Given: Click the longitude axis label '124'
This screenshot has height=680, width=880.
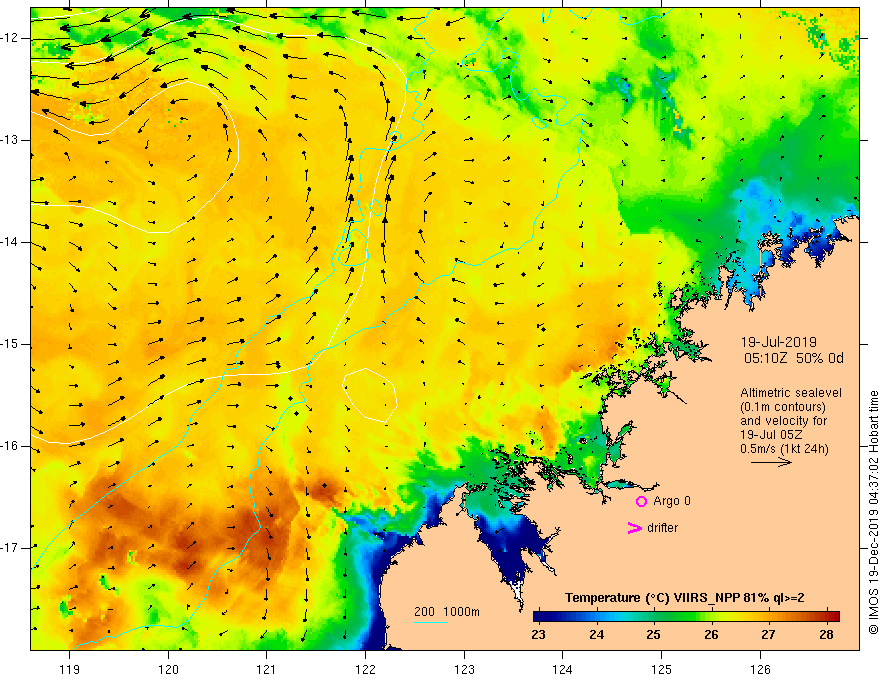Looking at the screenshot, I should click(562, 669).
